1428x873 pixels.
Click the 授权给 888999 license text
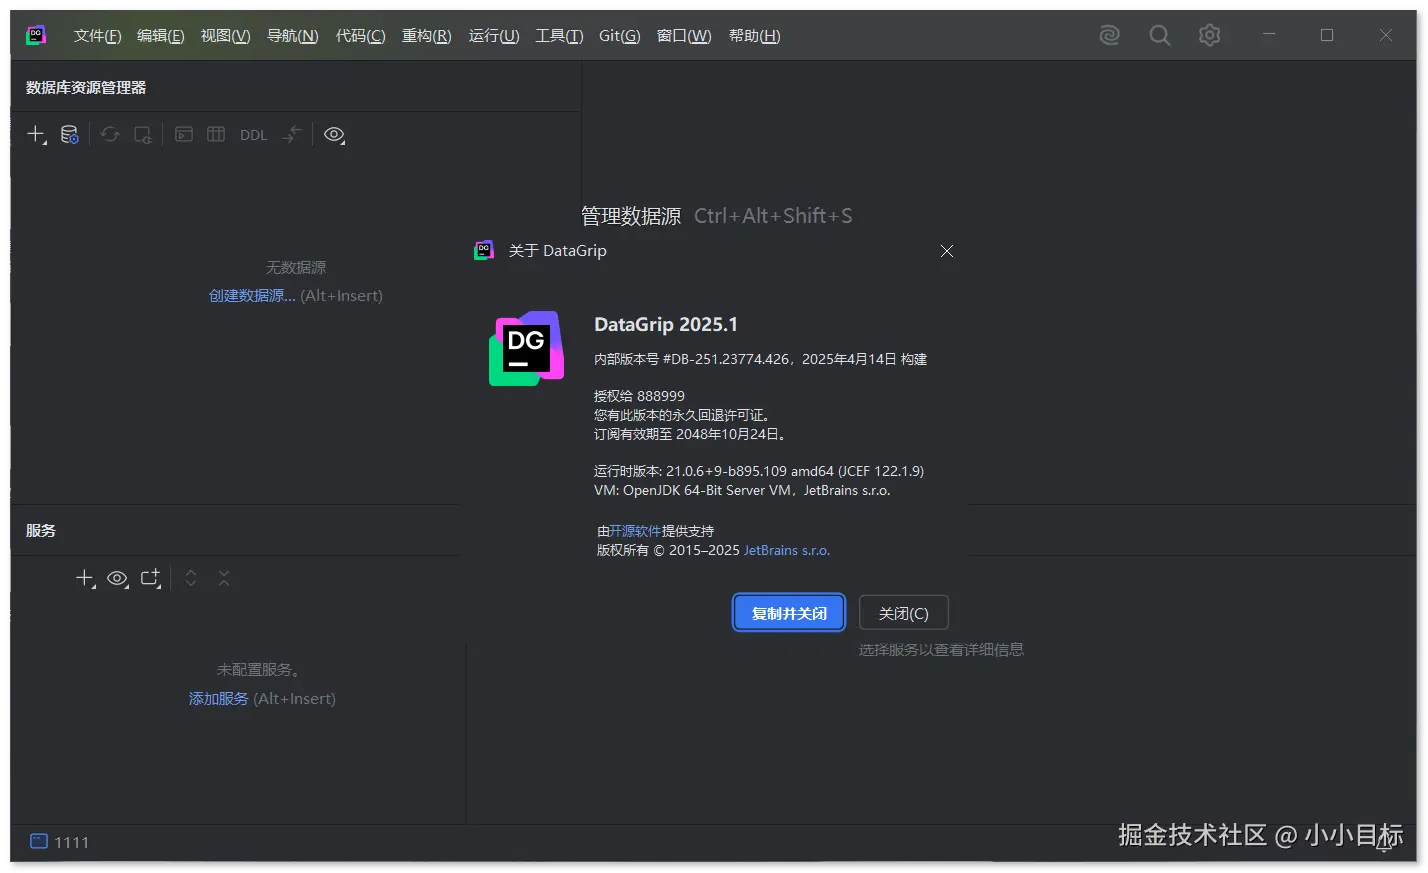[639, 396]
